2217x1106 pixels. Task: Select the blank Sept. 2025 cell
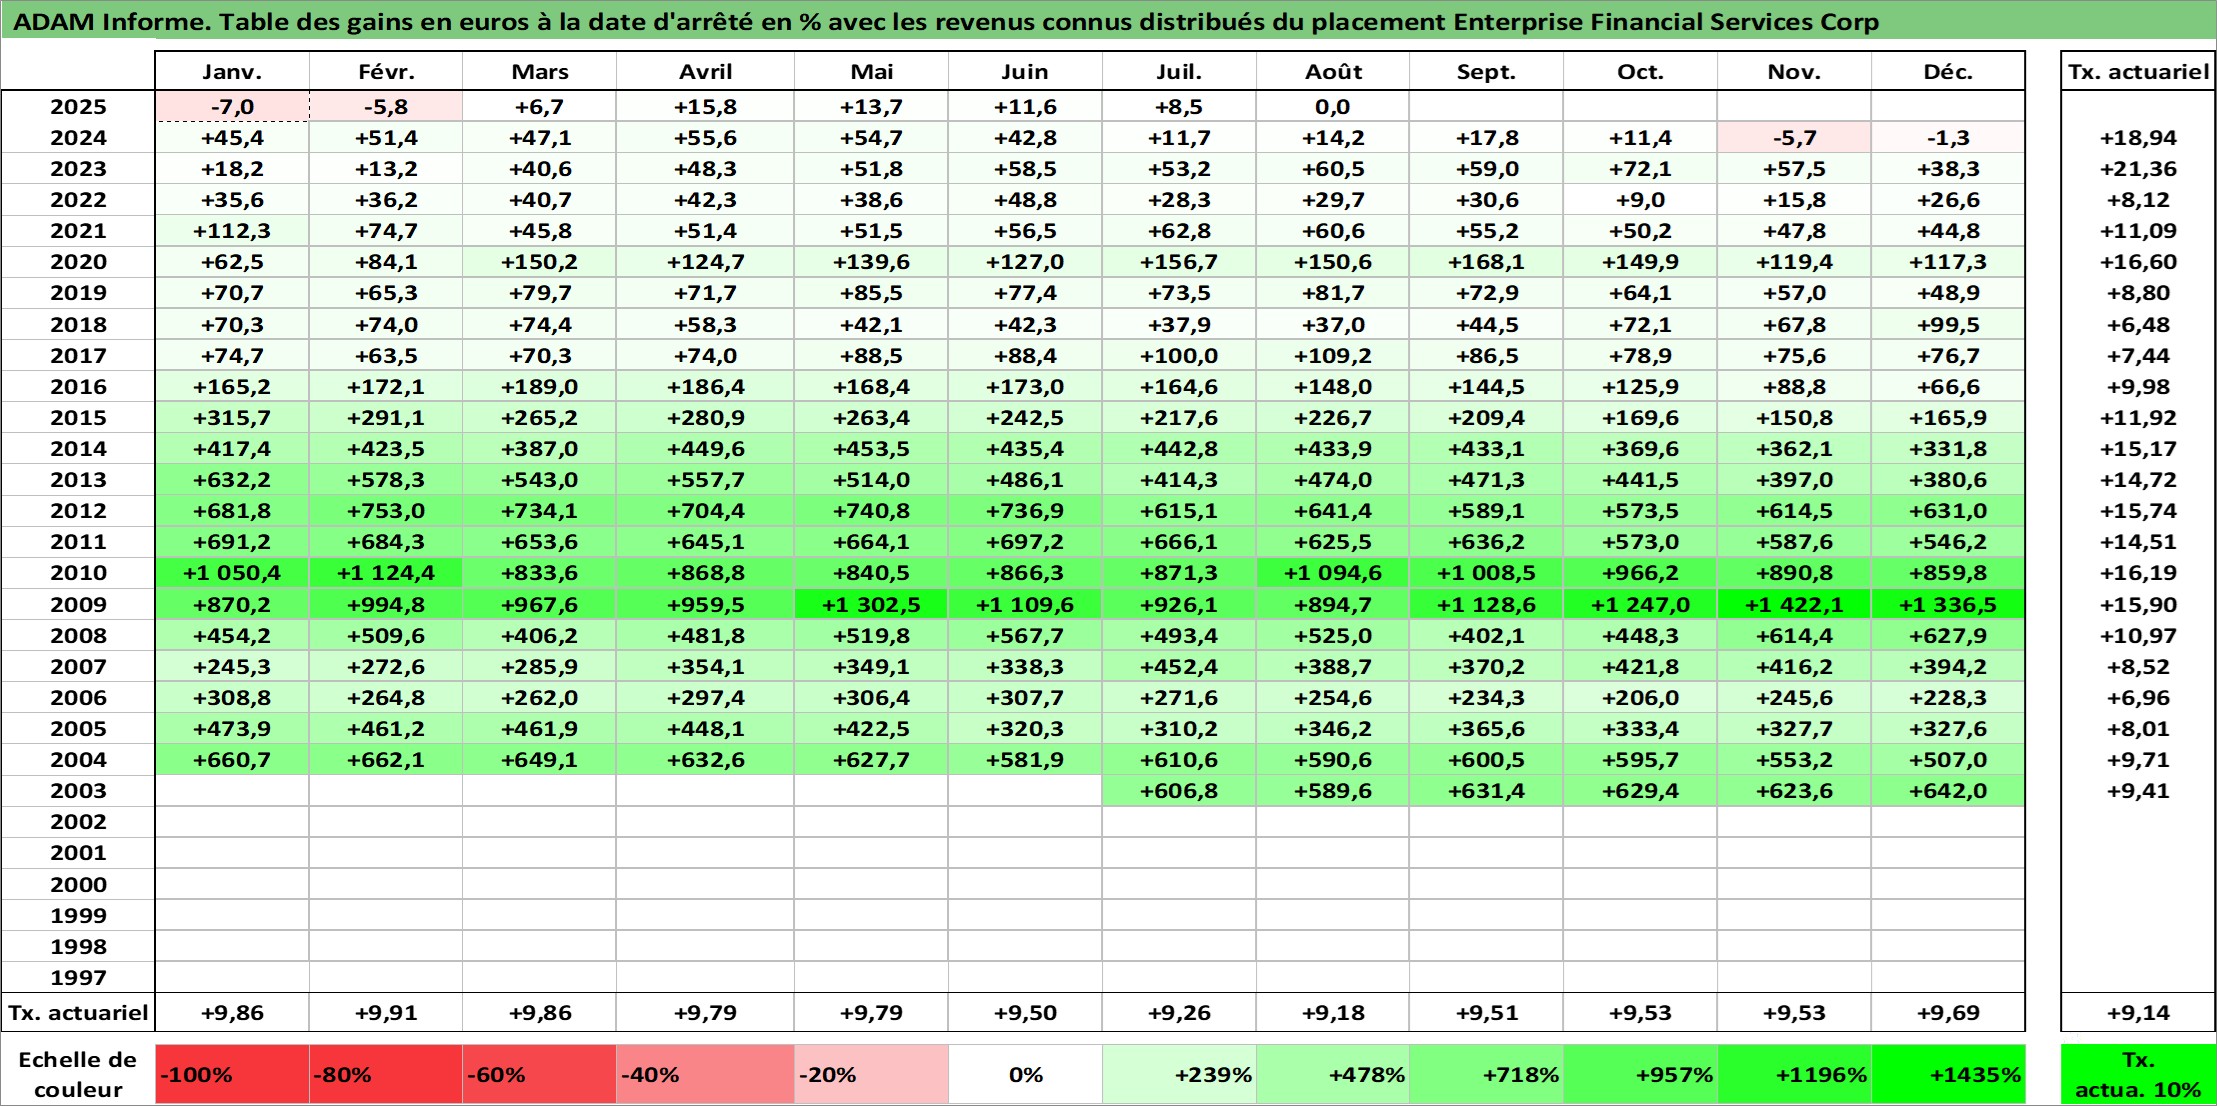tap(1486, 107)
